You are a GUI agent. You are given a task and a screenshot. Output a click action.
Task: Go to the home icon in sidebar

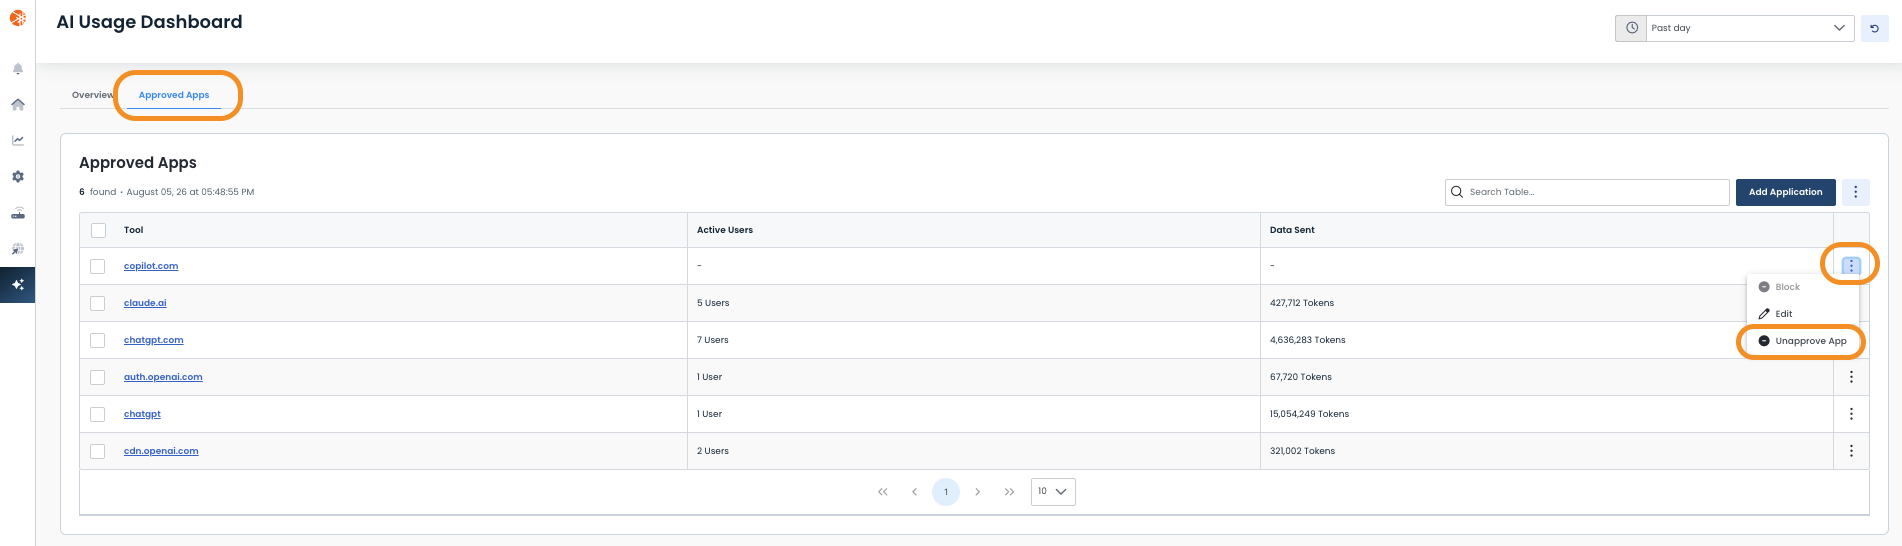click(x=18, y=105)
